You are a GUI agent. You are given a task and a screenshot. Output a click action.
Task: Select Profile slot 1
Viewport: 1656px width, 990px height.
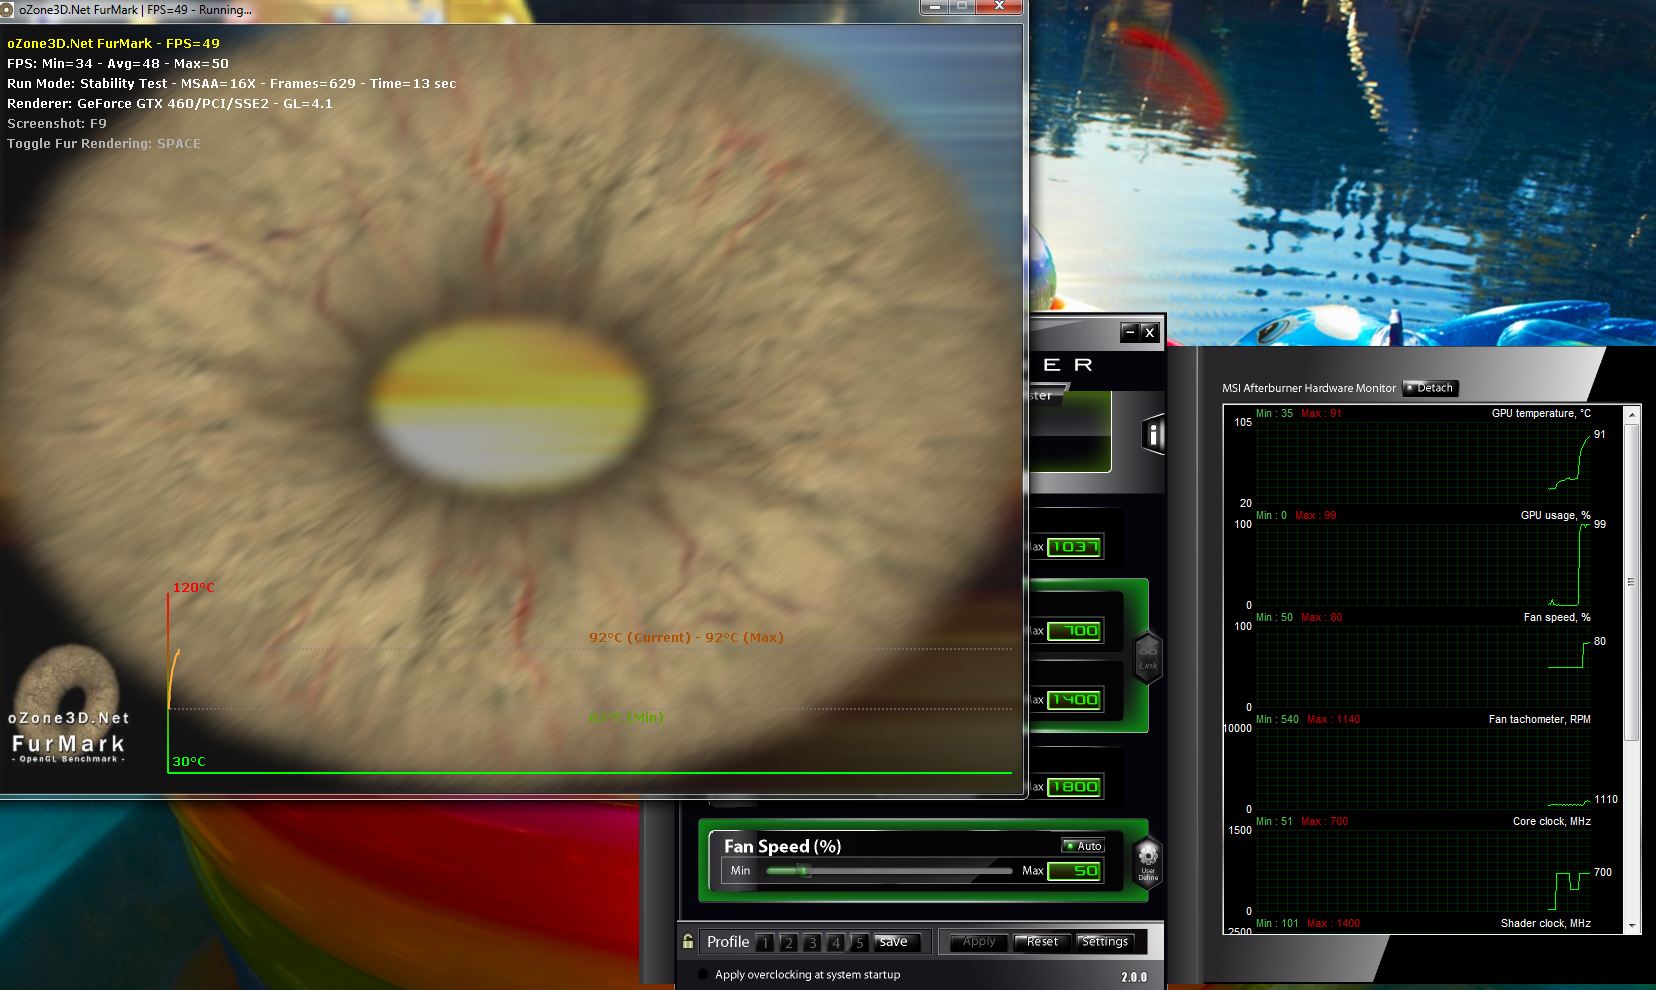pyautogui.click(x=765, y=942)
